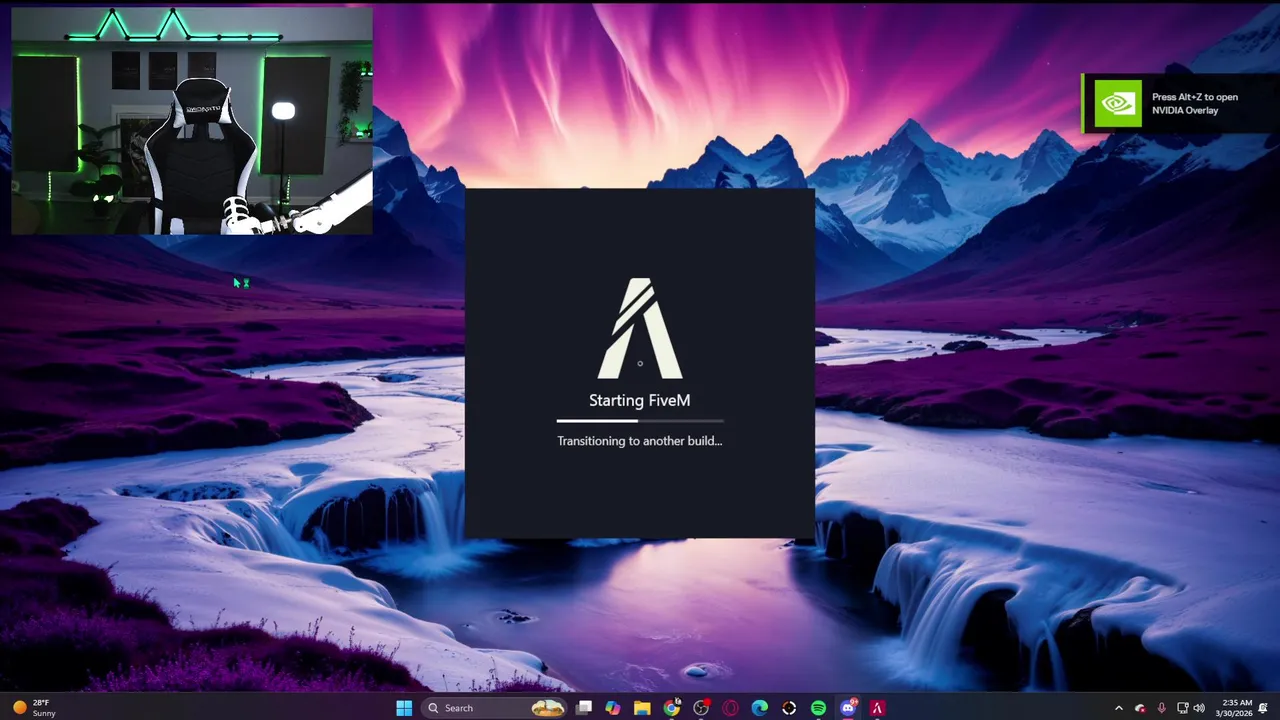Click the cloud sync tray icon
Image resolution: width=1280 pixels, height=720 pixels.
[1140, 708]
